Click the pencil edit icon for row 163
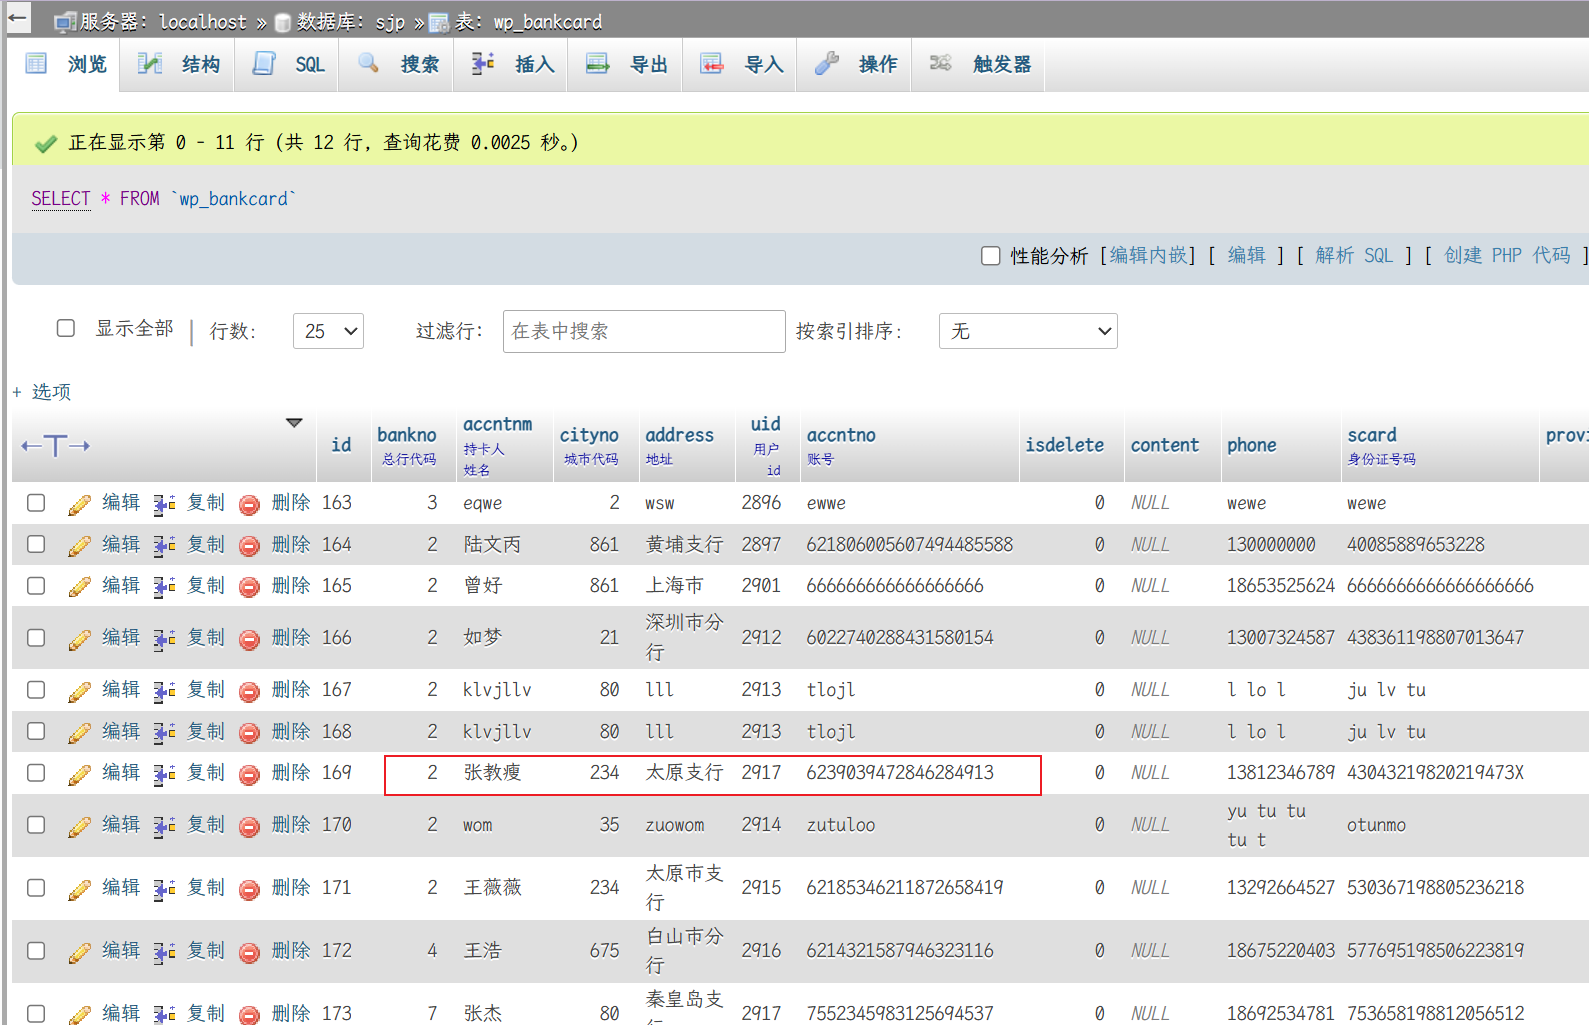 [80, 504]
